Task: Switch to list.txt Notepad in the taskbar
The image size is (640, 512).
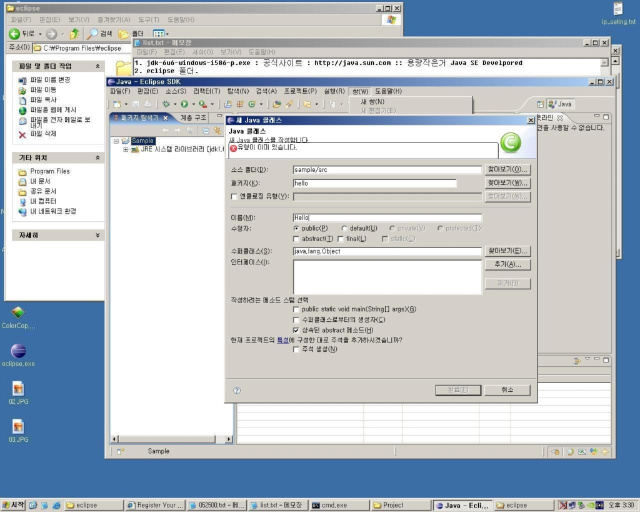Action: 278,505
